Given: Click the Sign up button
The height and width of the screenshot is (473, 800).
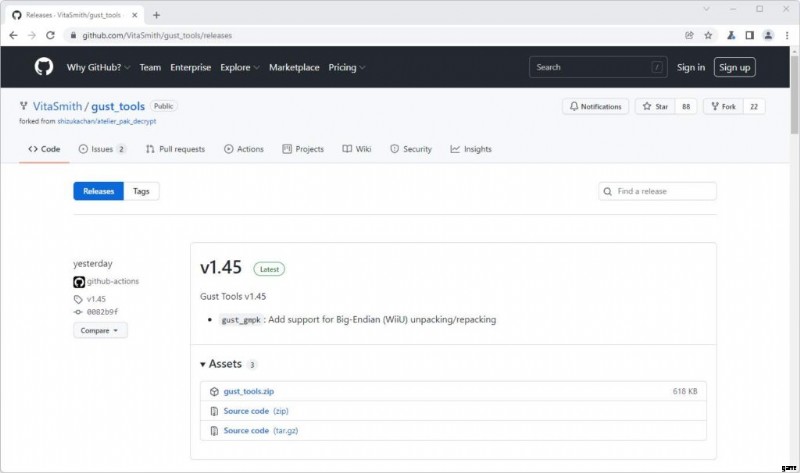Looking at the screenshot, I should point(734,67).
